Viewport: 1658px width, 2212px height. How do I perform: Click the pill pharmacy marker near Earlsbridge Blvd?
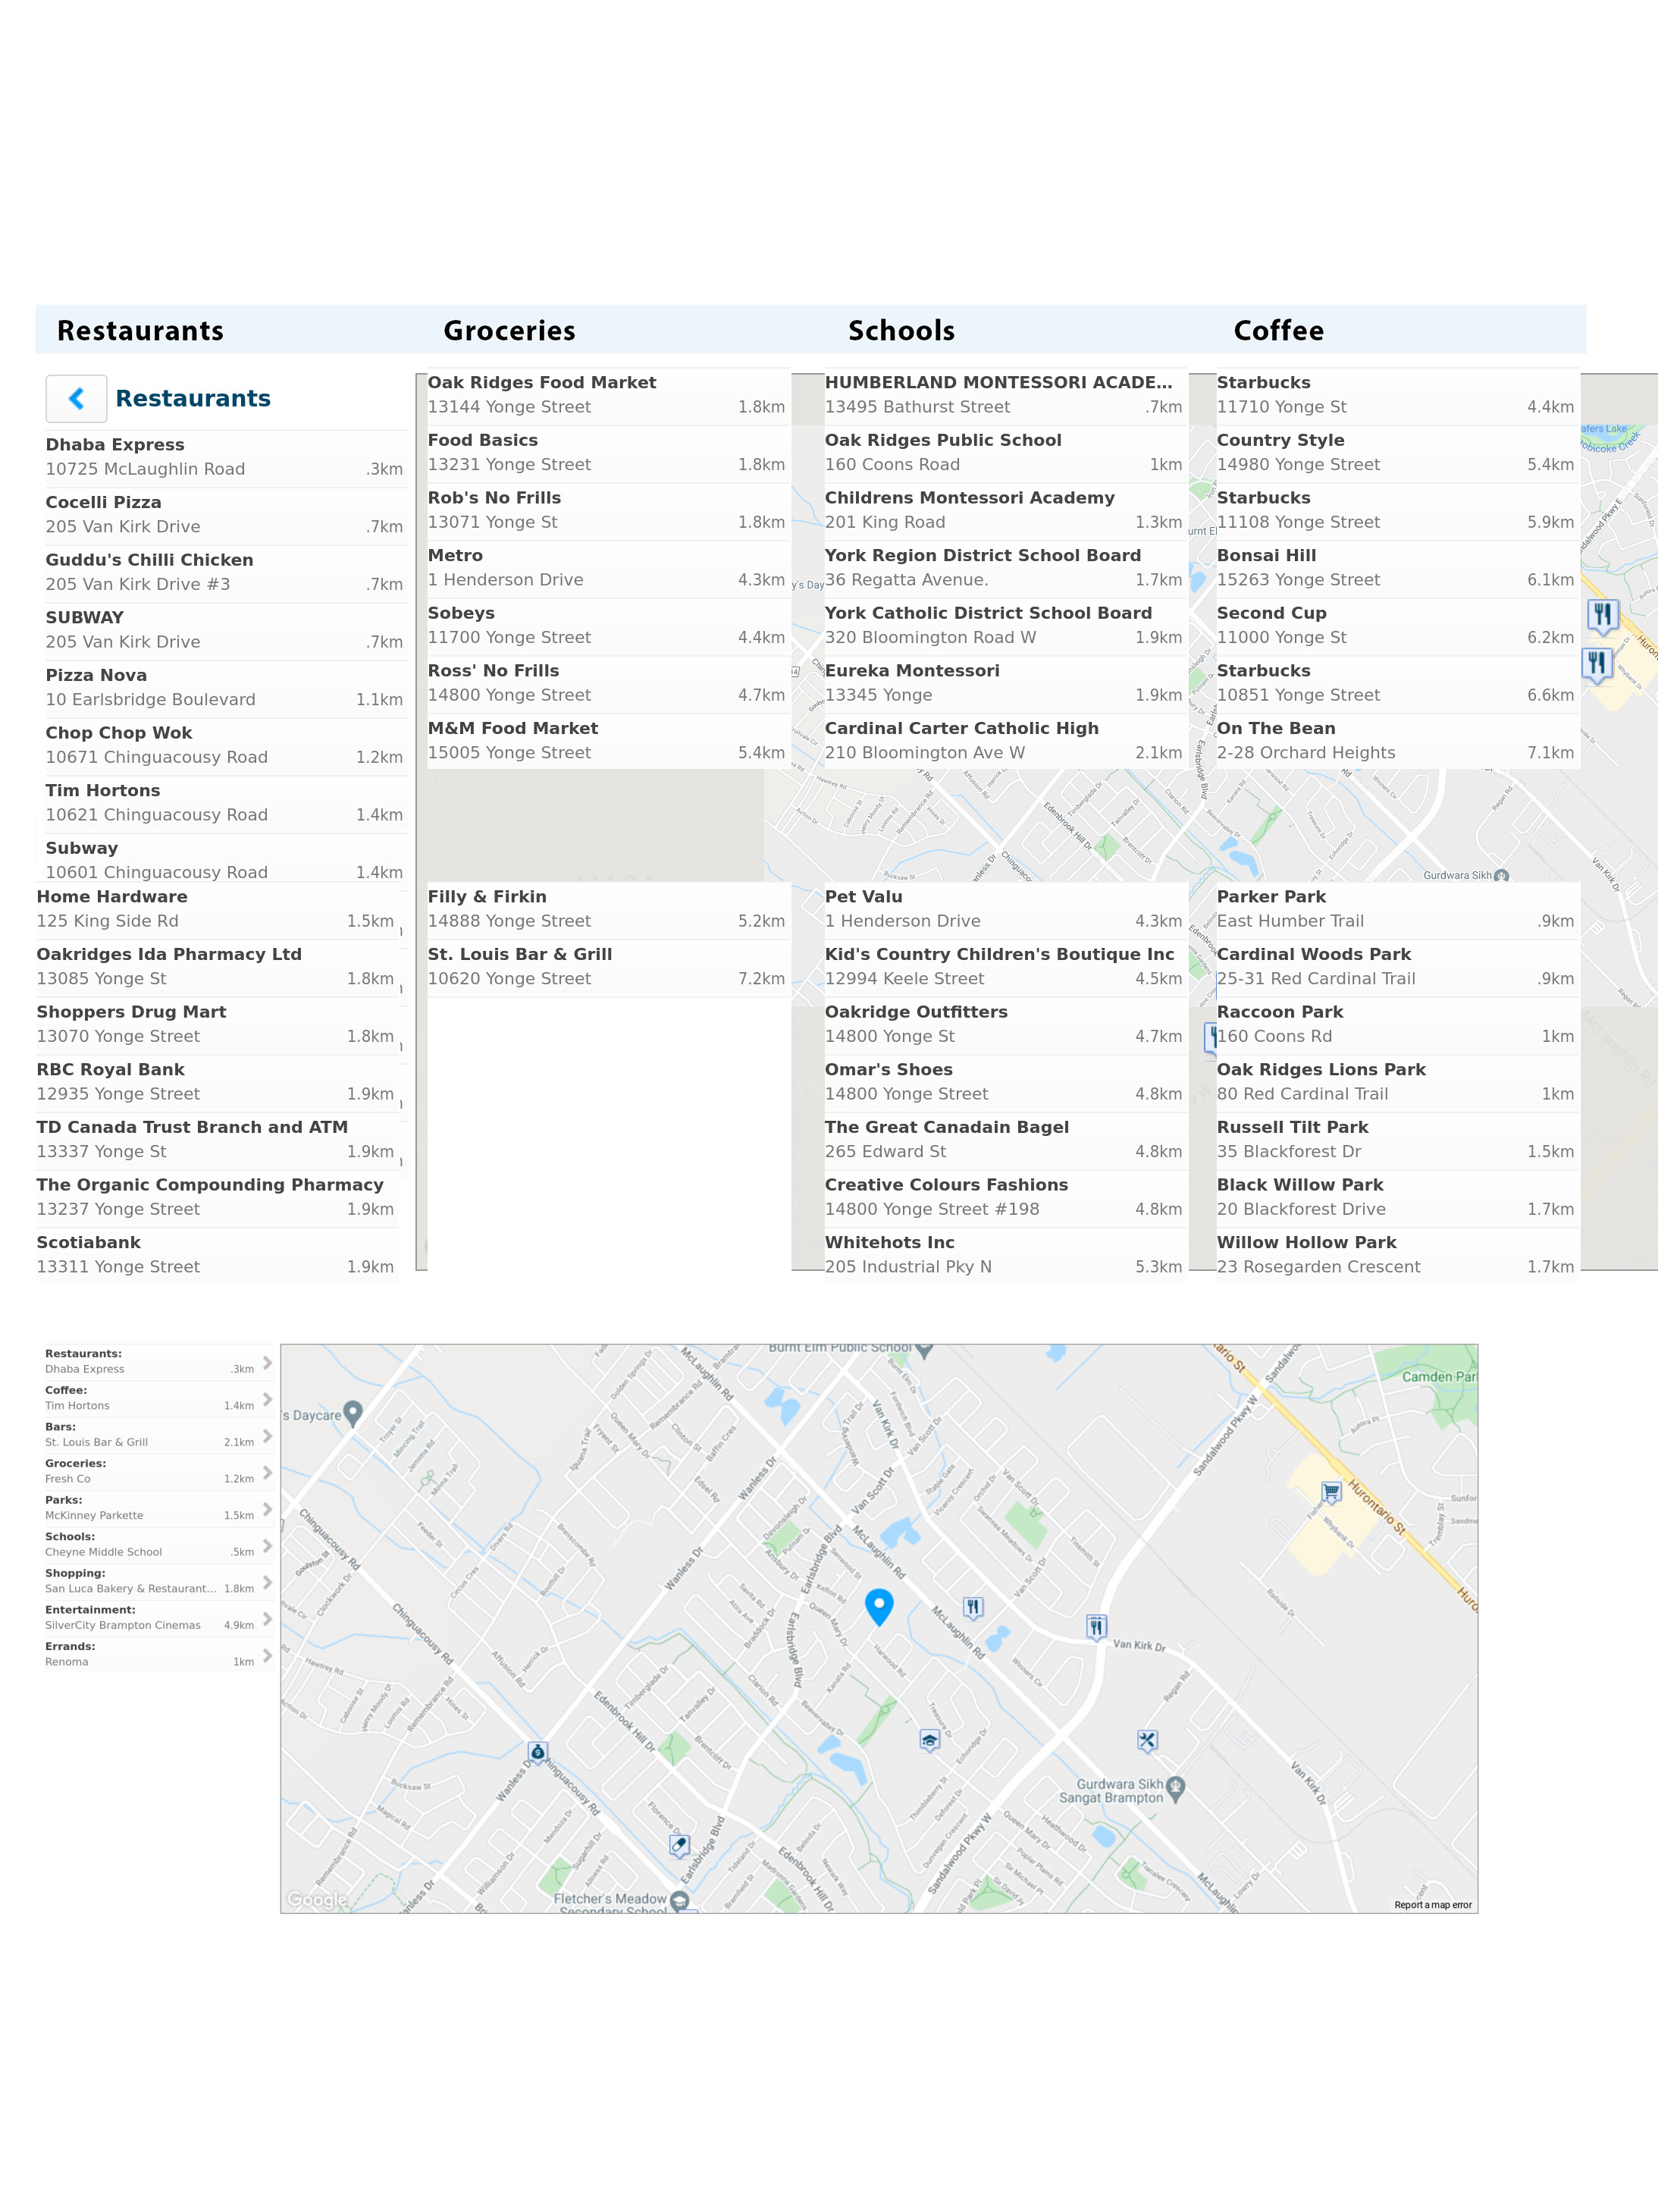(x=679, y=1845)
